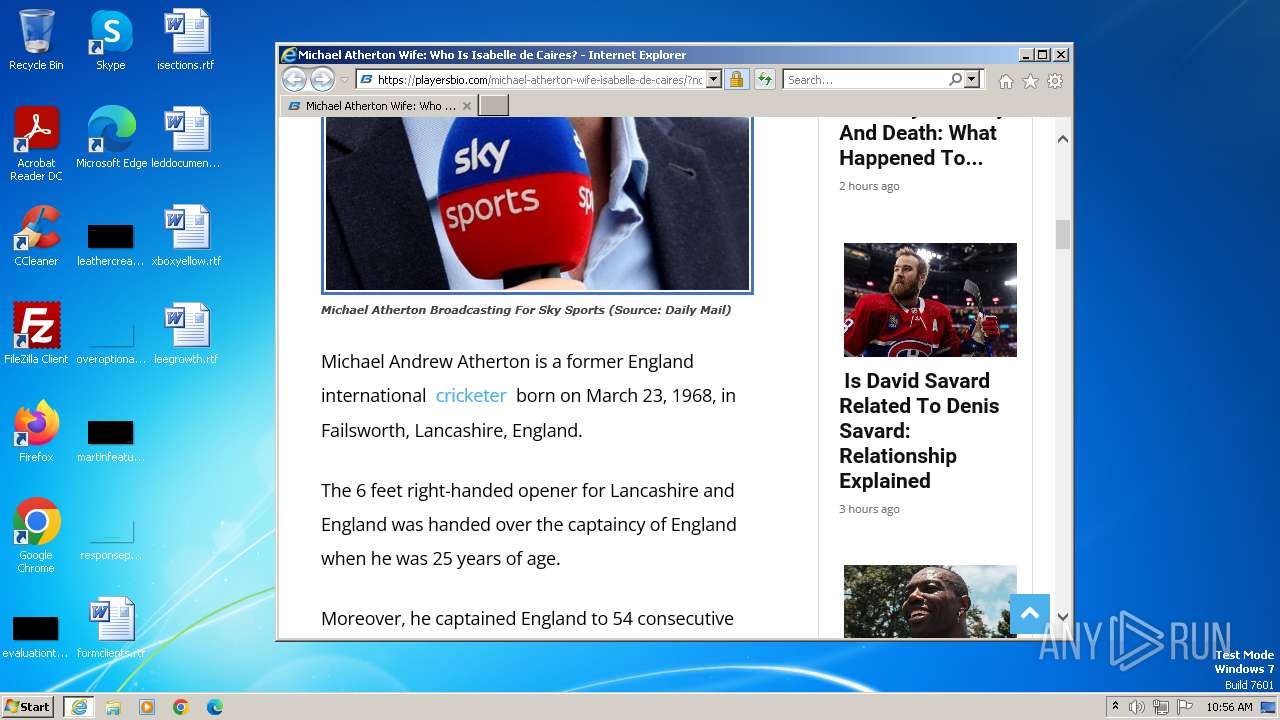Image resolution: width=1280 pixels, height=720 pixels.
Task: Open media player from taskbar
Action: click(147, 707)
